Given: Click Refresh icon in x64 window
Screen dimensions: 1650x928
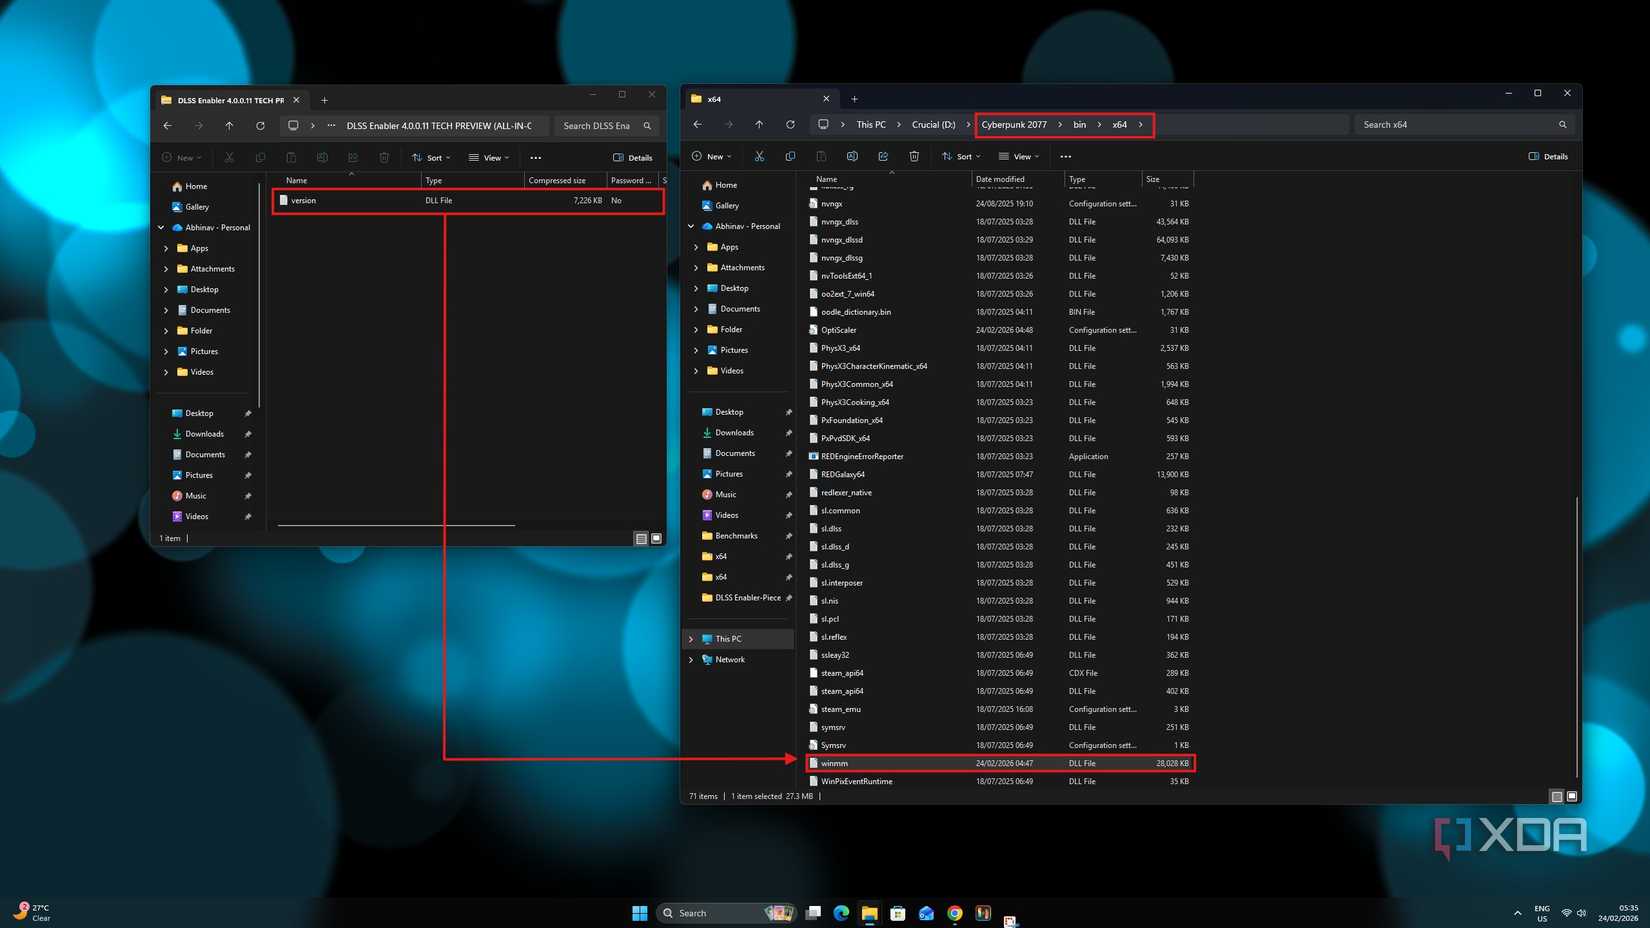Looking at the screenshot, I should (790, 125).
